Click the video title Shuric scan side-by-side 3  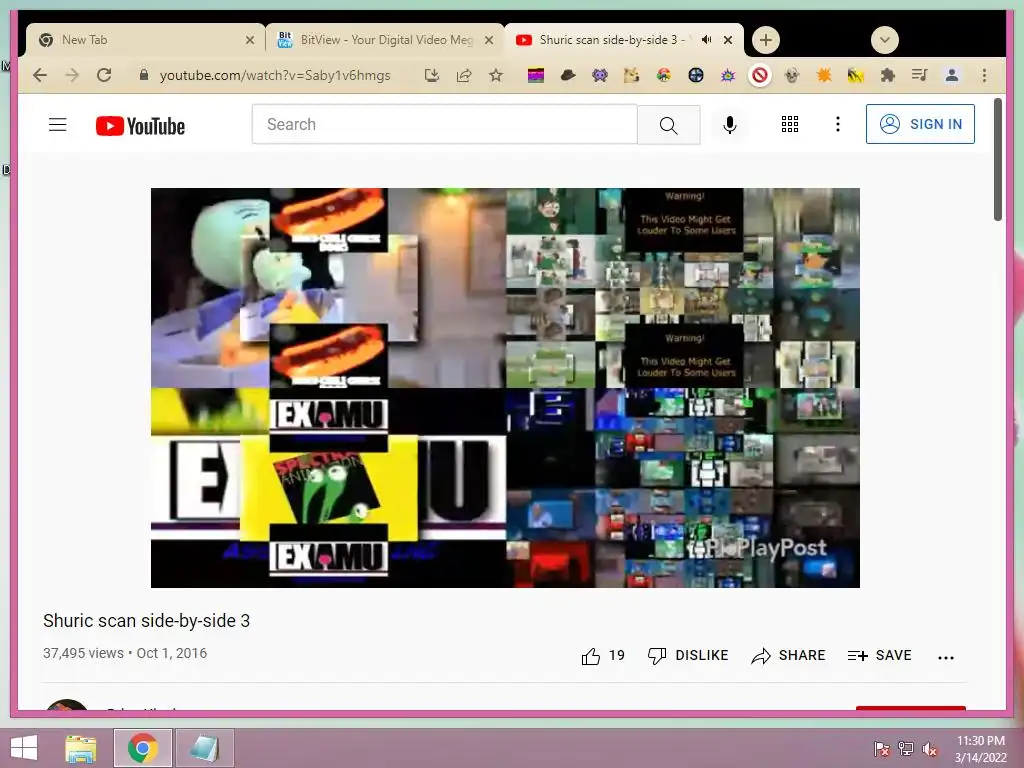[146, 620]
